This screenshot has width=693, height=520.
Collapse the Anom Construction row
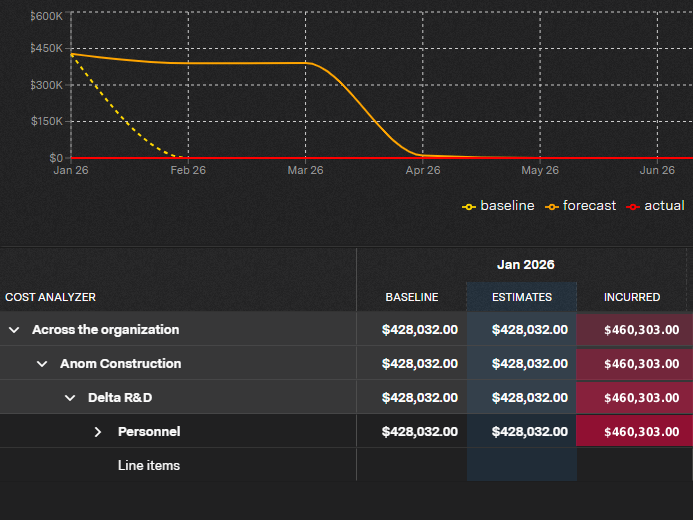(x=42, y=364)
